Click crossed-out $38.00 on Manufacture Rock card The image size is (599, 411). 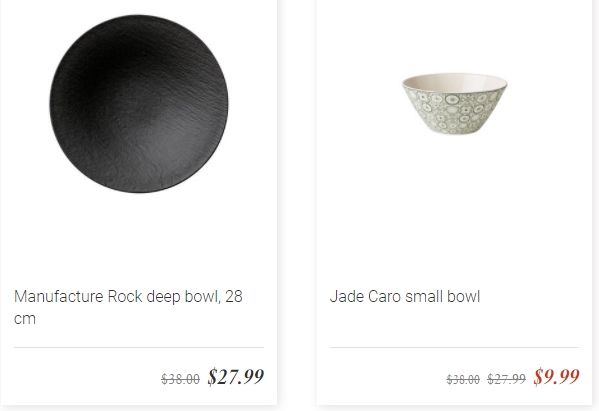(x=180, y=379)
